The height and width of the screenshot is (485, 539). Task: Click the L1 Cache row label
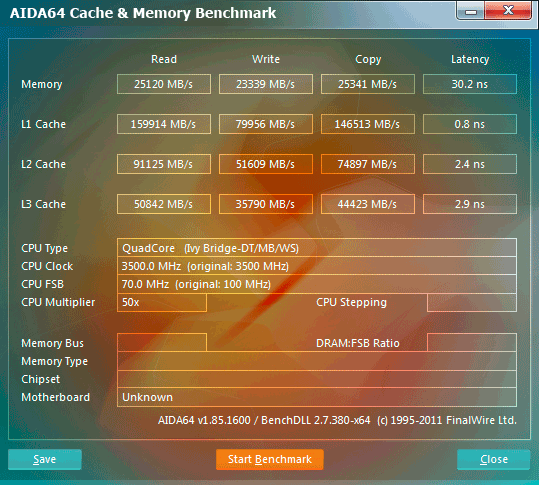click(x=43, y=124)
